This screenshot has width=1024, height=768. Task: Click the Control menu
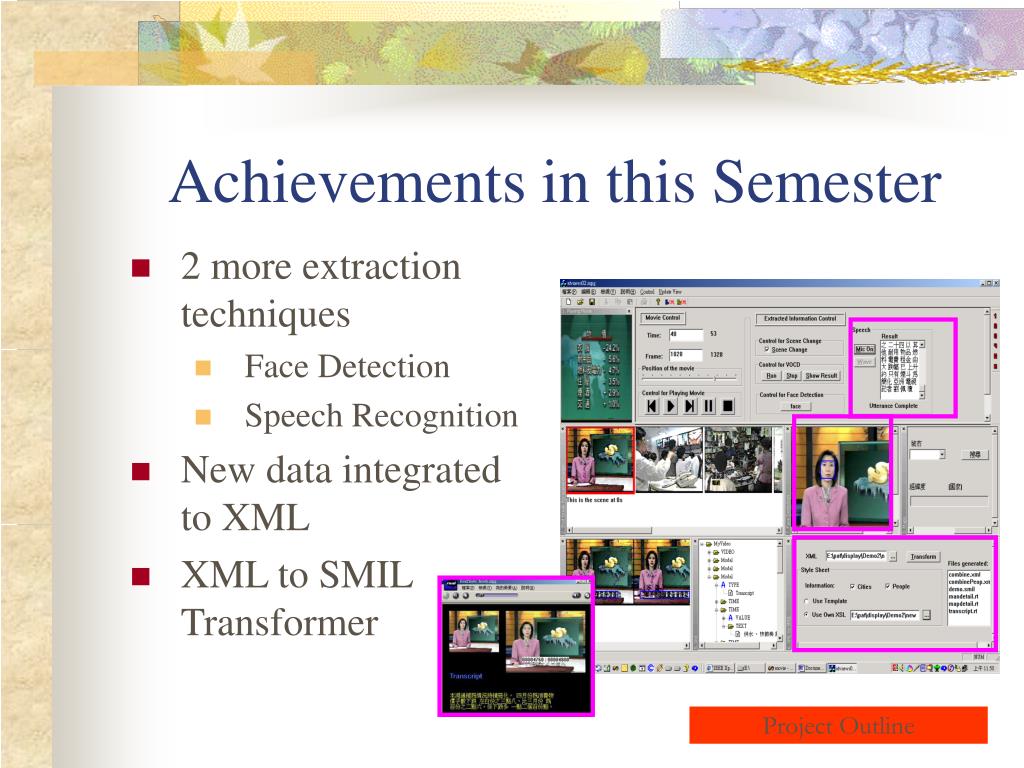tap(647, 292)
